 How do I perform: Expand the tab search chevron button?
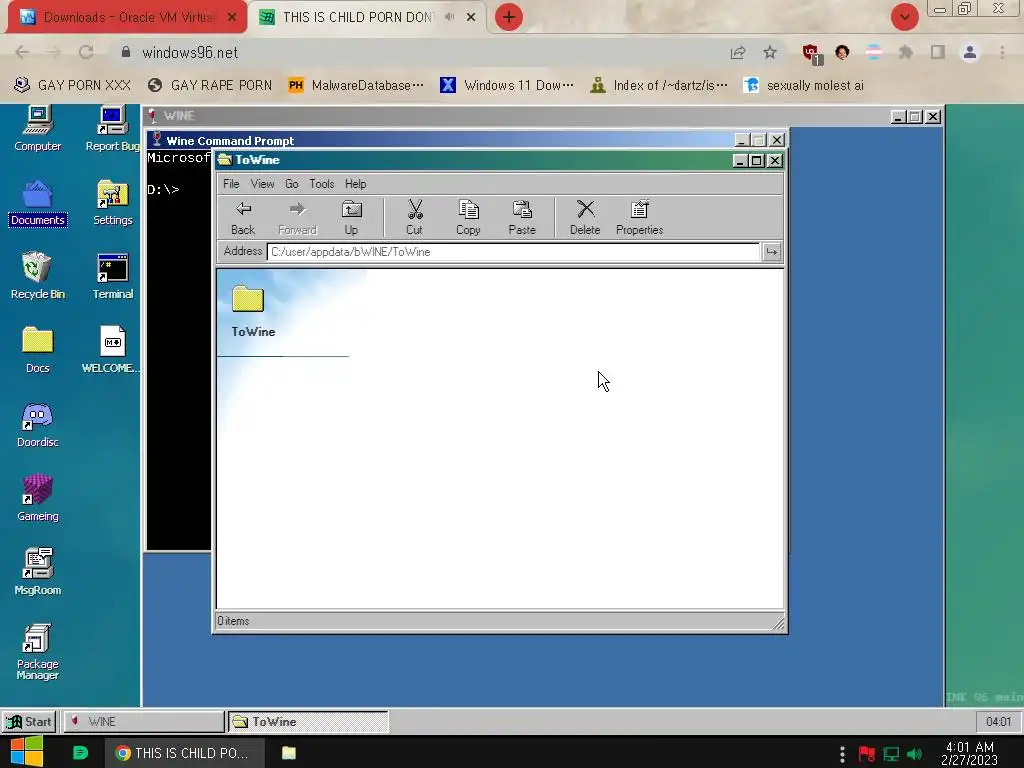[905, 18]
